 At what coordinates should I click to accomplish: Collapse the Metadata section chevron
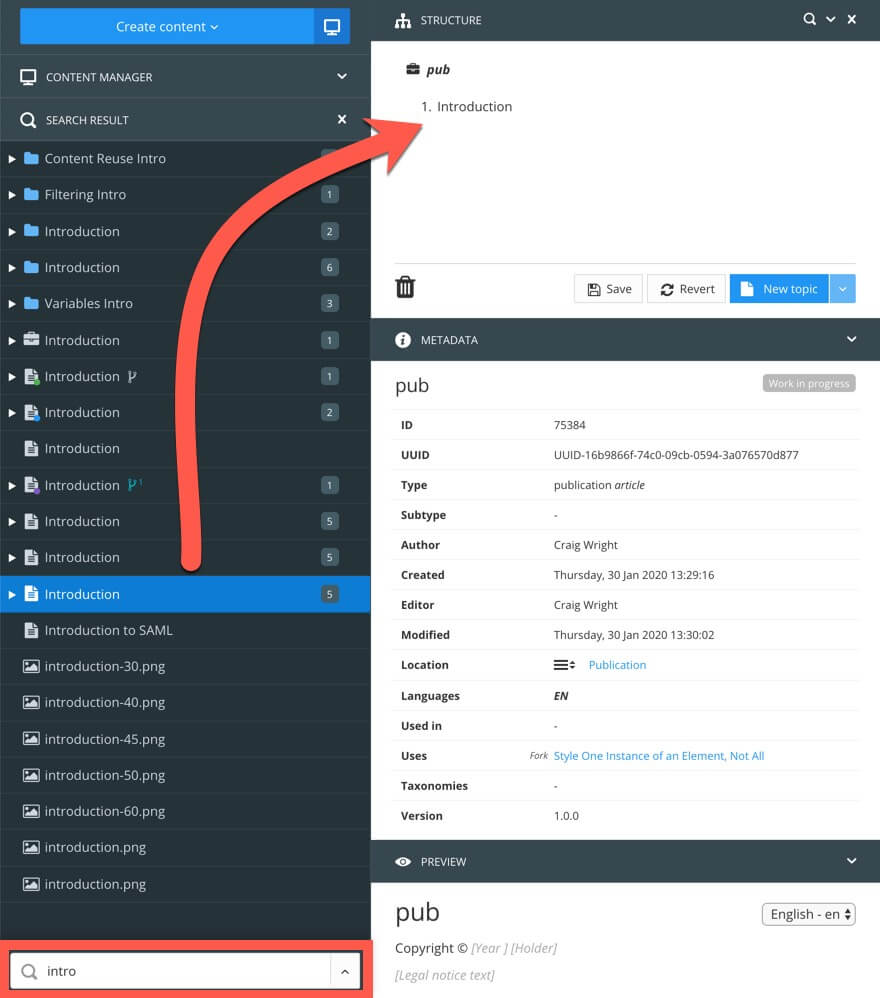pyautogui.click(x=851, y=339)
